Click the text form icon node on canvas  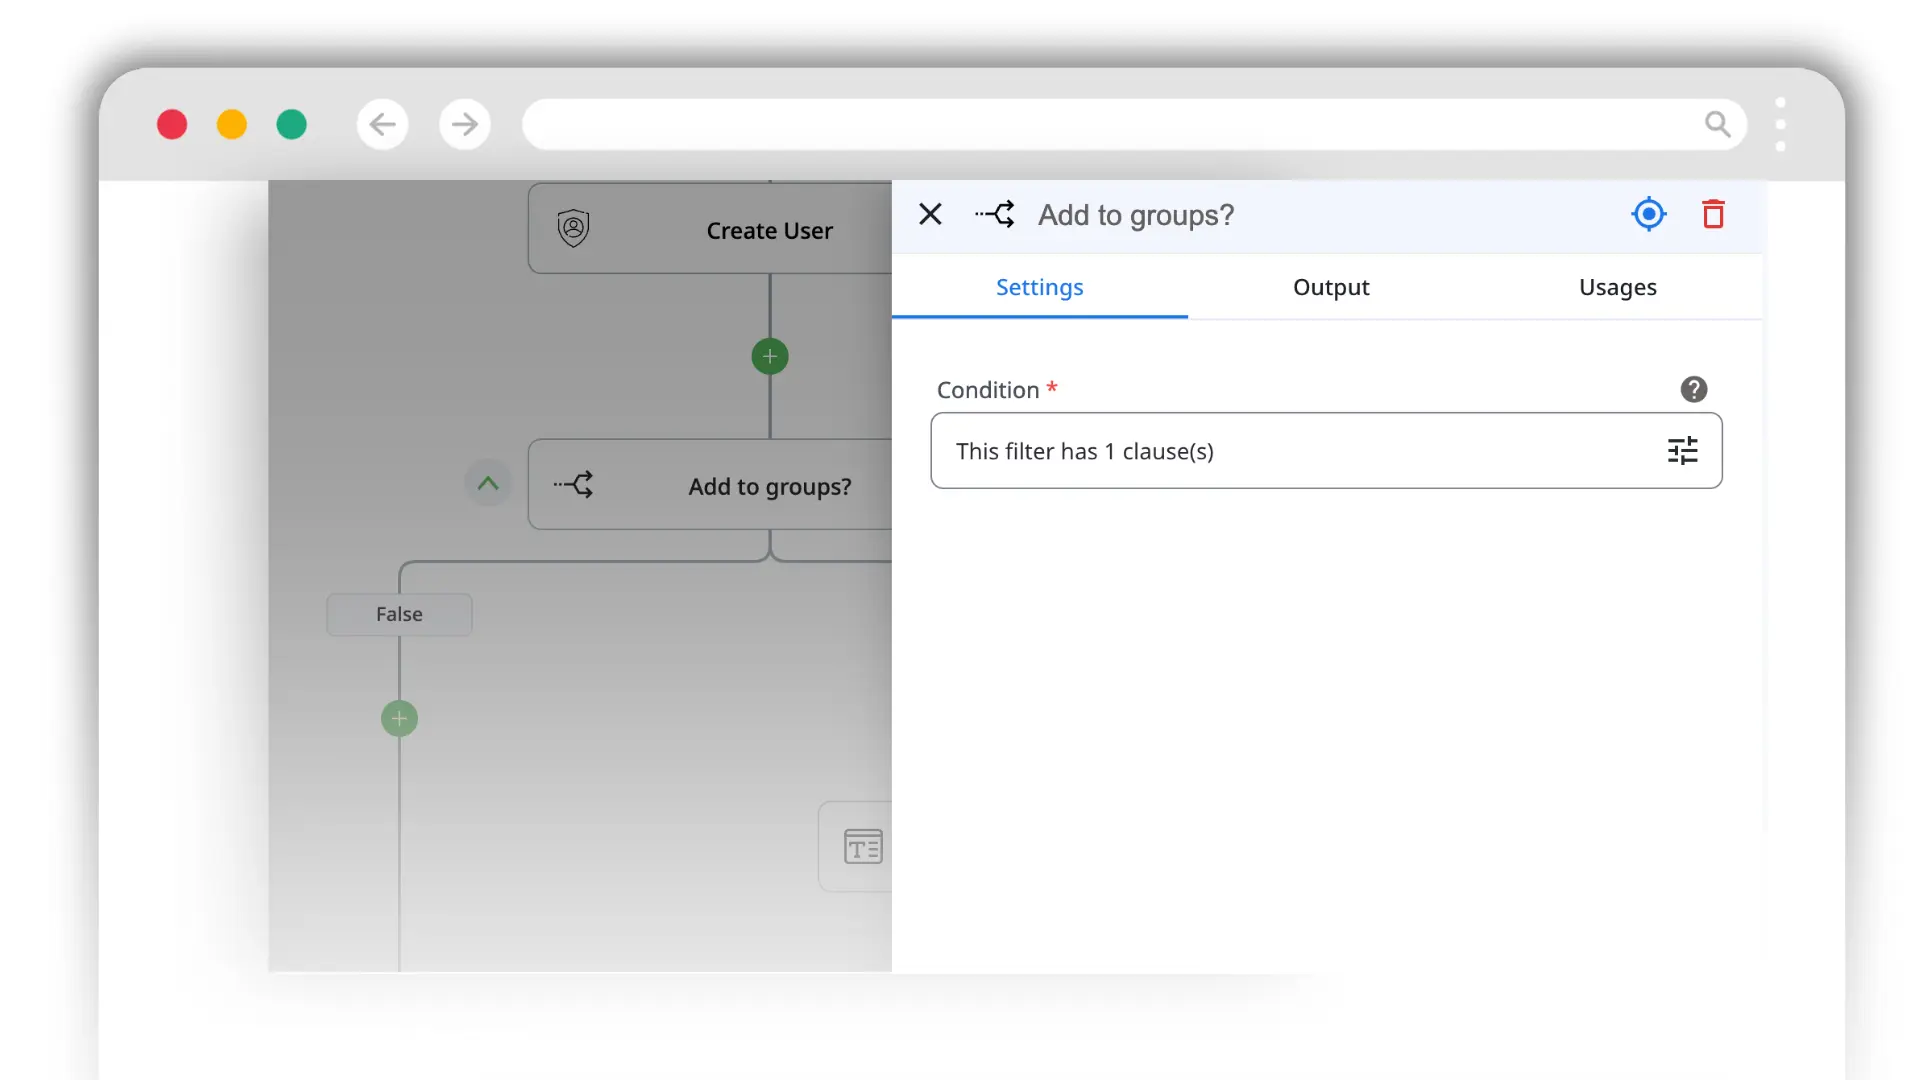pyautogui.click(x=862, y=847)
